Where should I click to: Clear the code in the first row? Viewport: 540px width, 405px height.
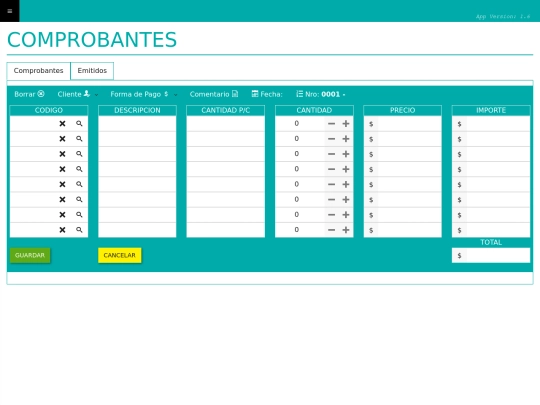tap(62, 124)
